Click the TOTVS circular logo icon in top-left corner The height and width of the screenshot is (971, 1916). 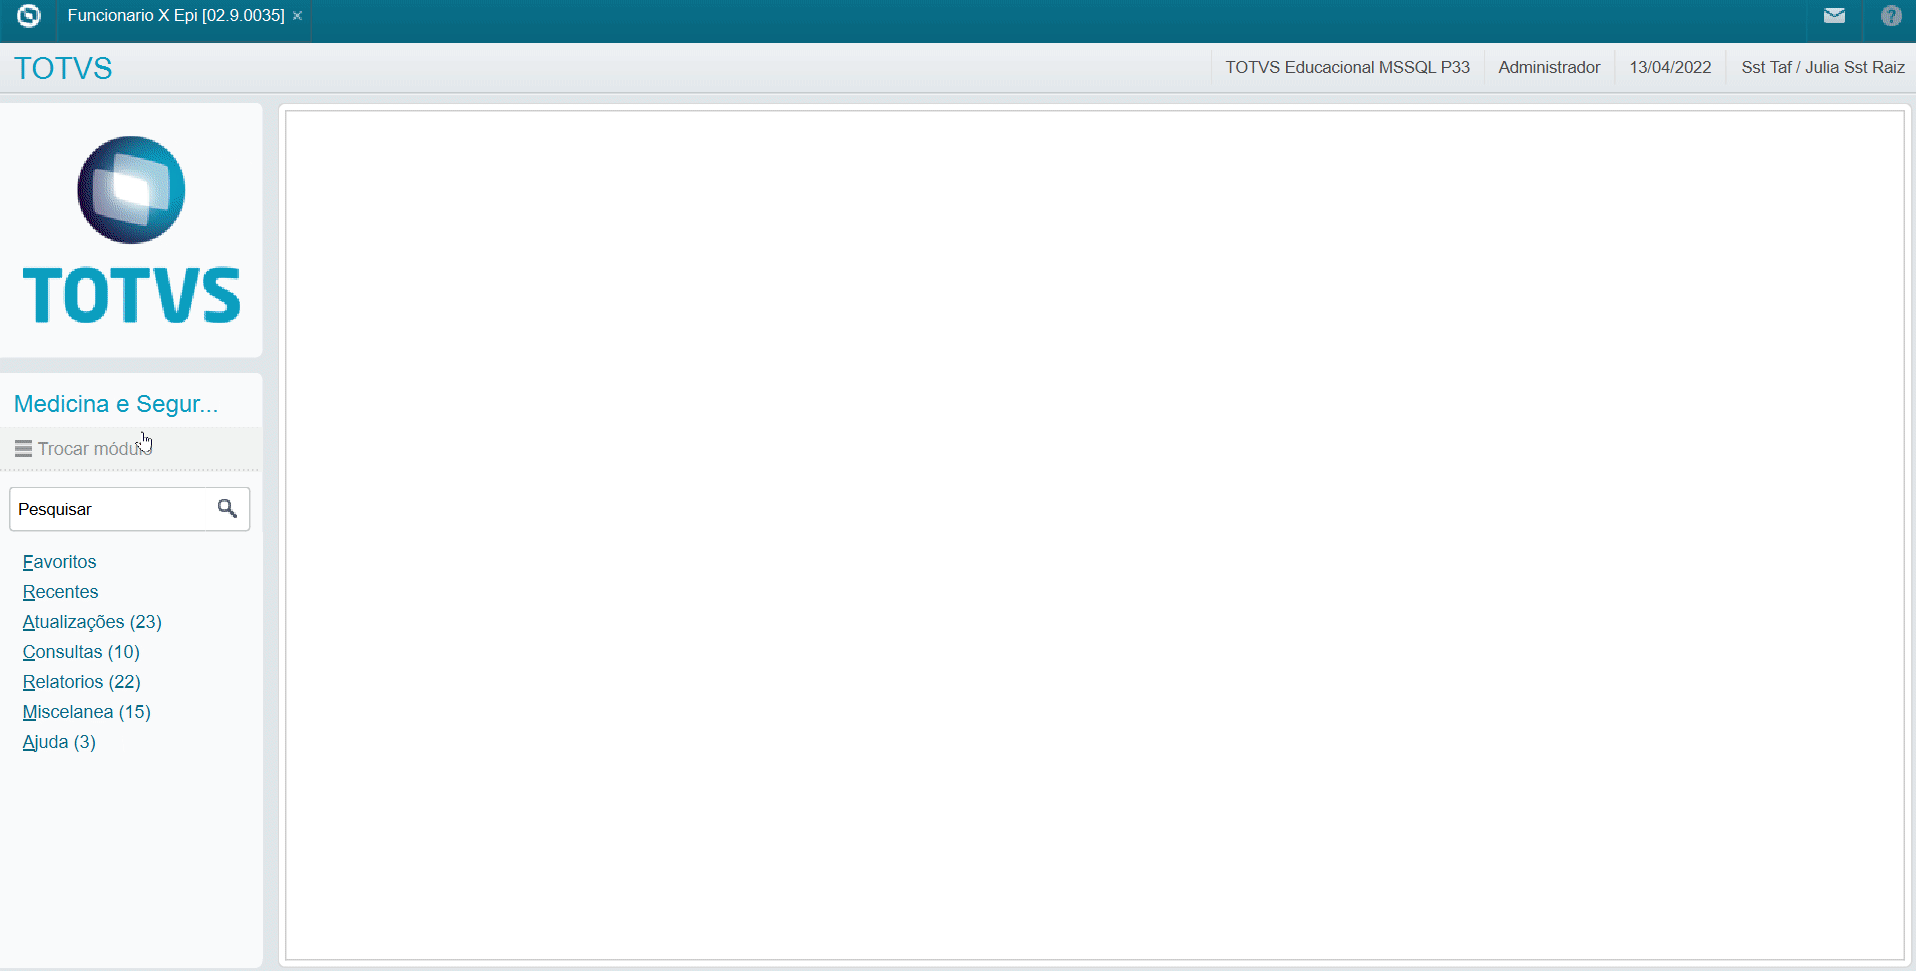click(x=28, y=16)
